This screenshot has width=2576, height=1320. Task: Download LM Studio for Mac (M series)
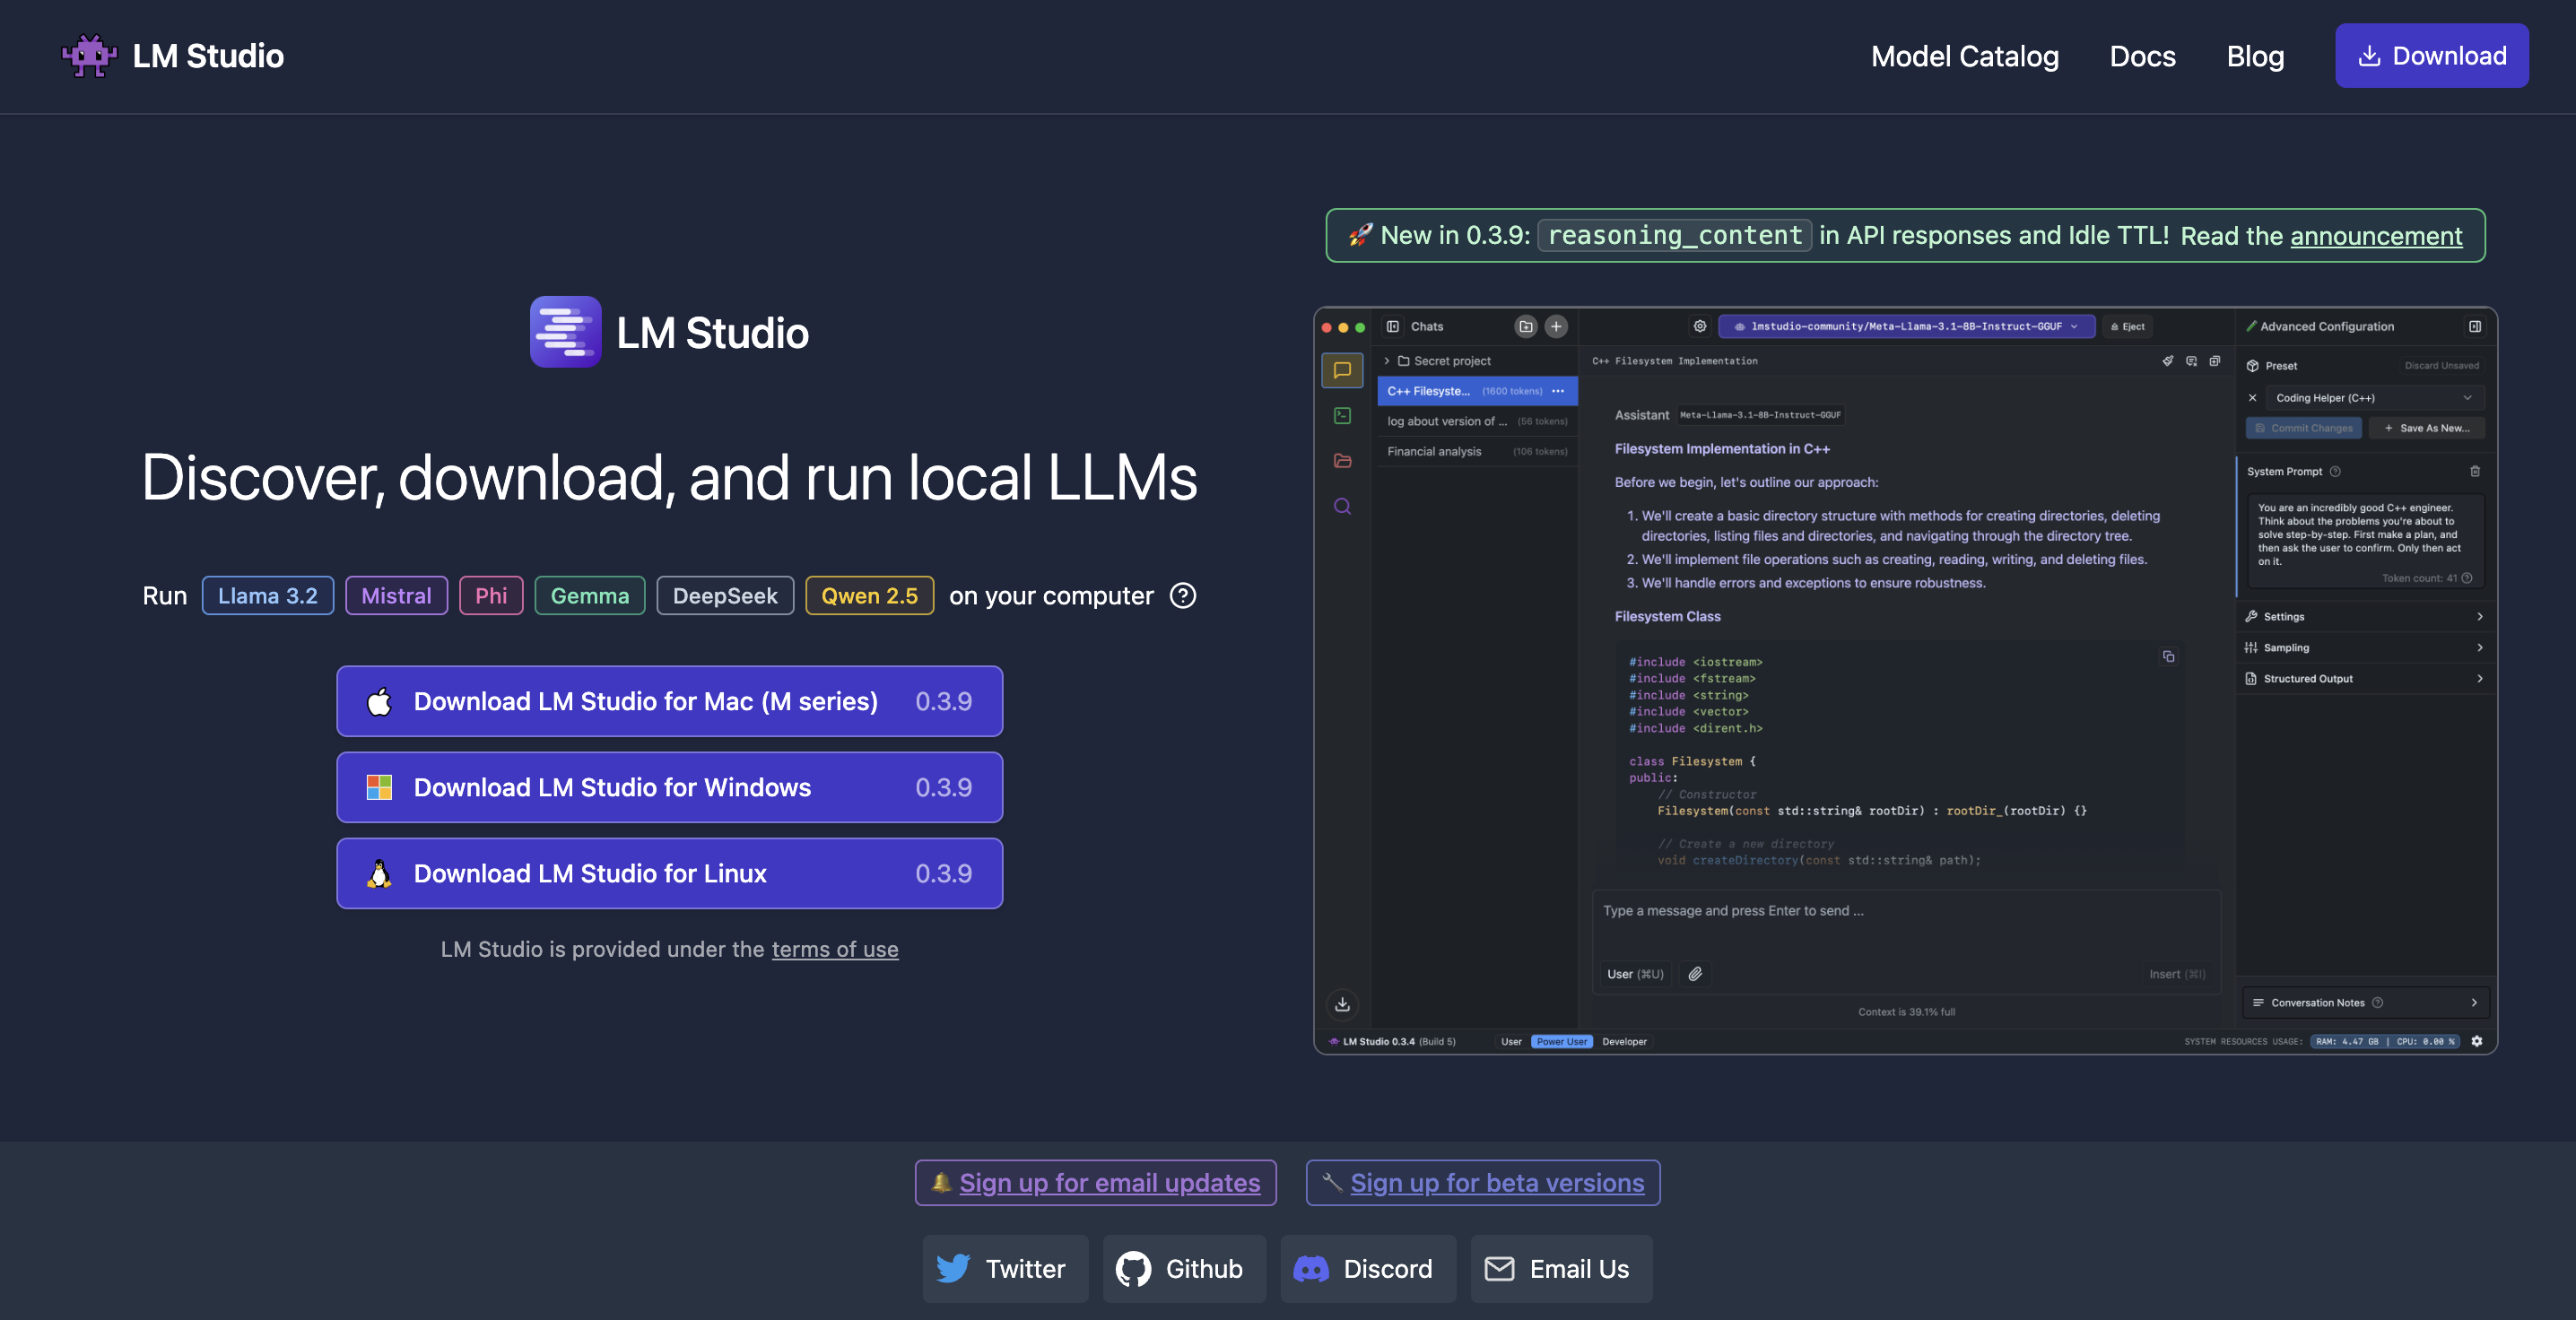pyautogui.click(x=669, y=701)
